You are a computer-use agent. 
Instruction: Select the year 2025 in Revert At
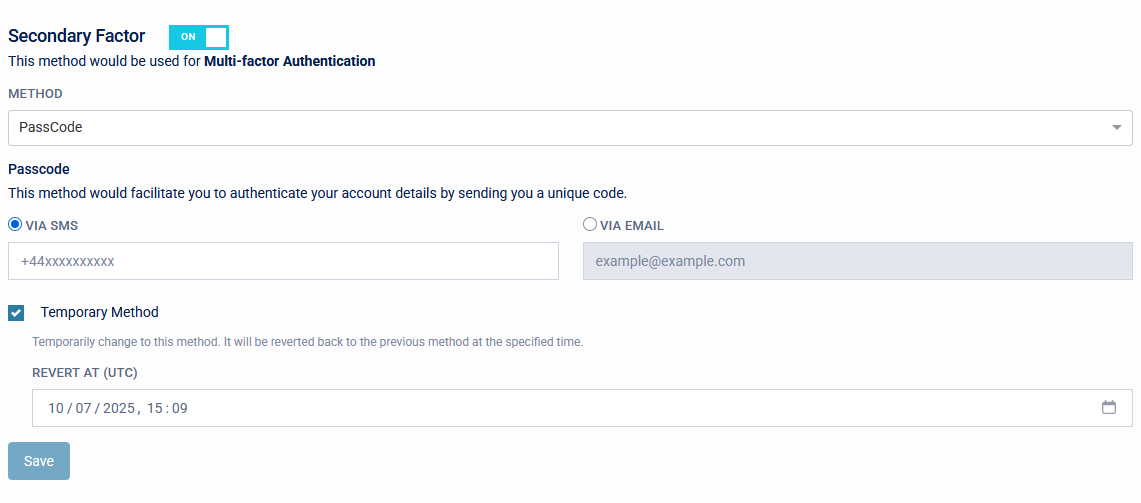pos(119,408)
